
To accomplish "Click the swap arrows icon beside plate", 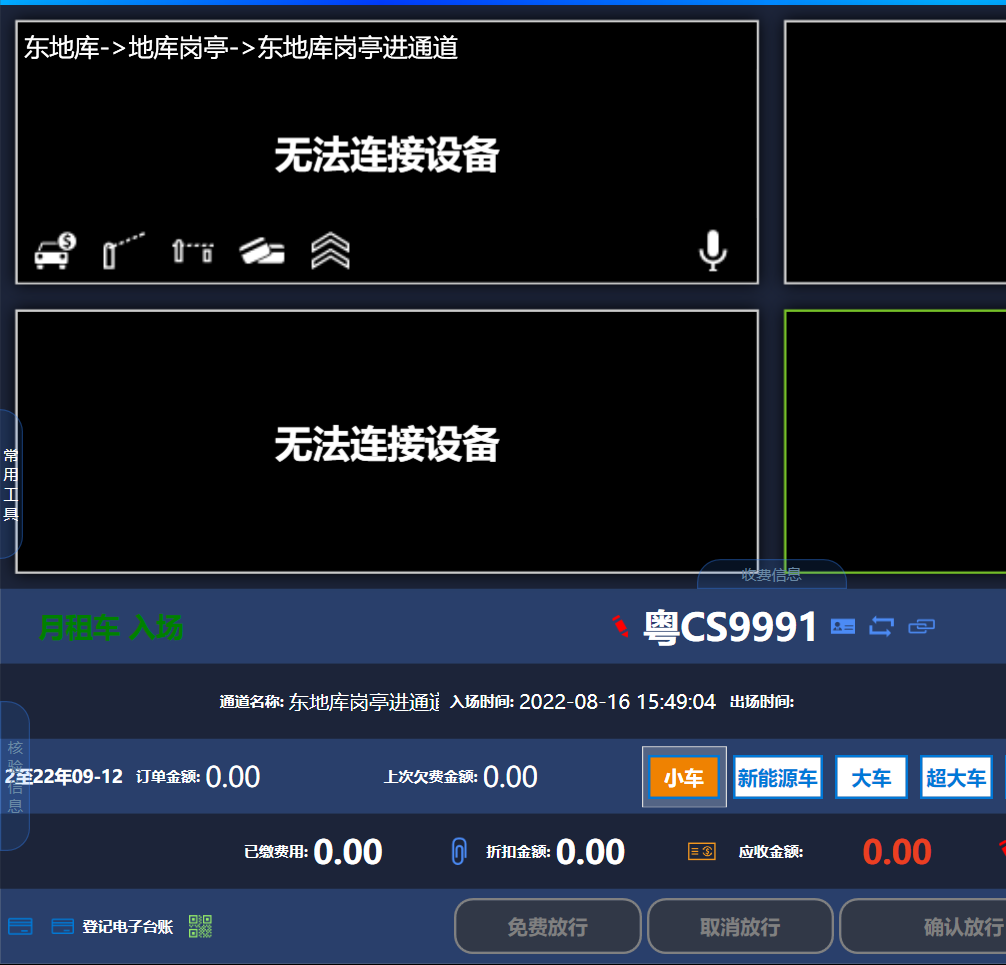I will [882, 626].
